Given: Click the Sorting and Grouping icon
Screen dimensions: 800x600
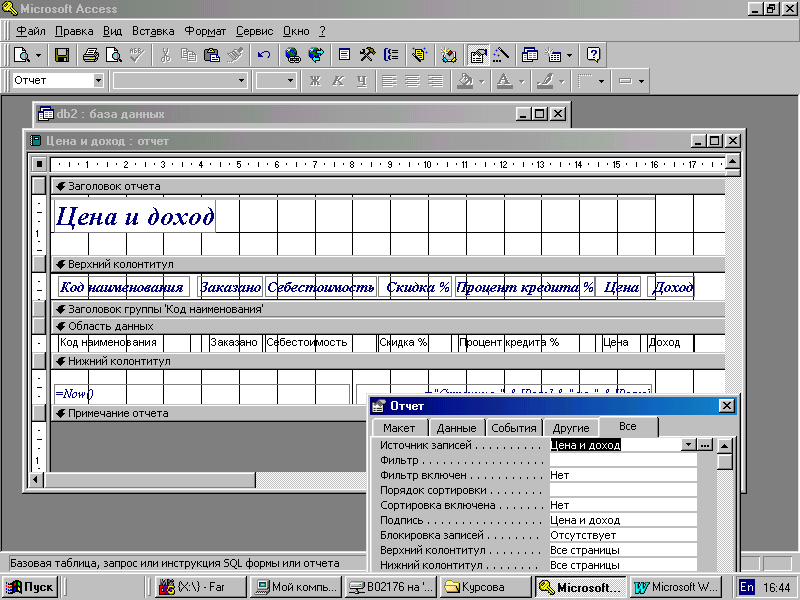Looking at the screenshot, I should click(391, 55).
